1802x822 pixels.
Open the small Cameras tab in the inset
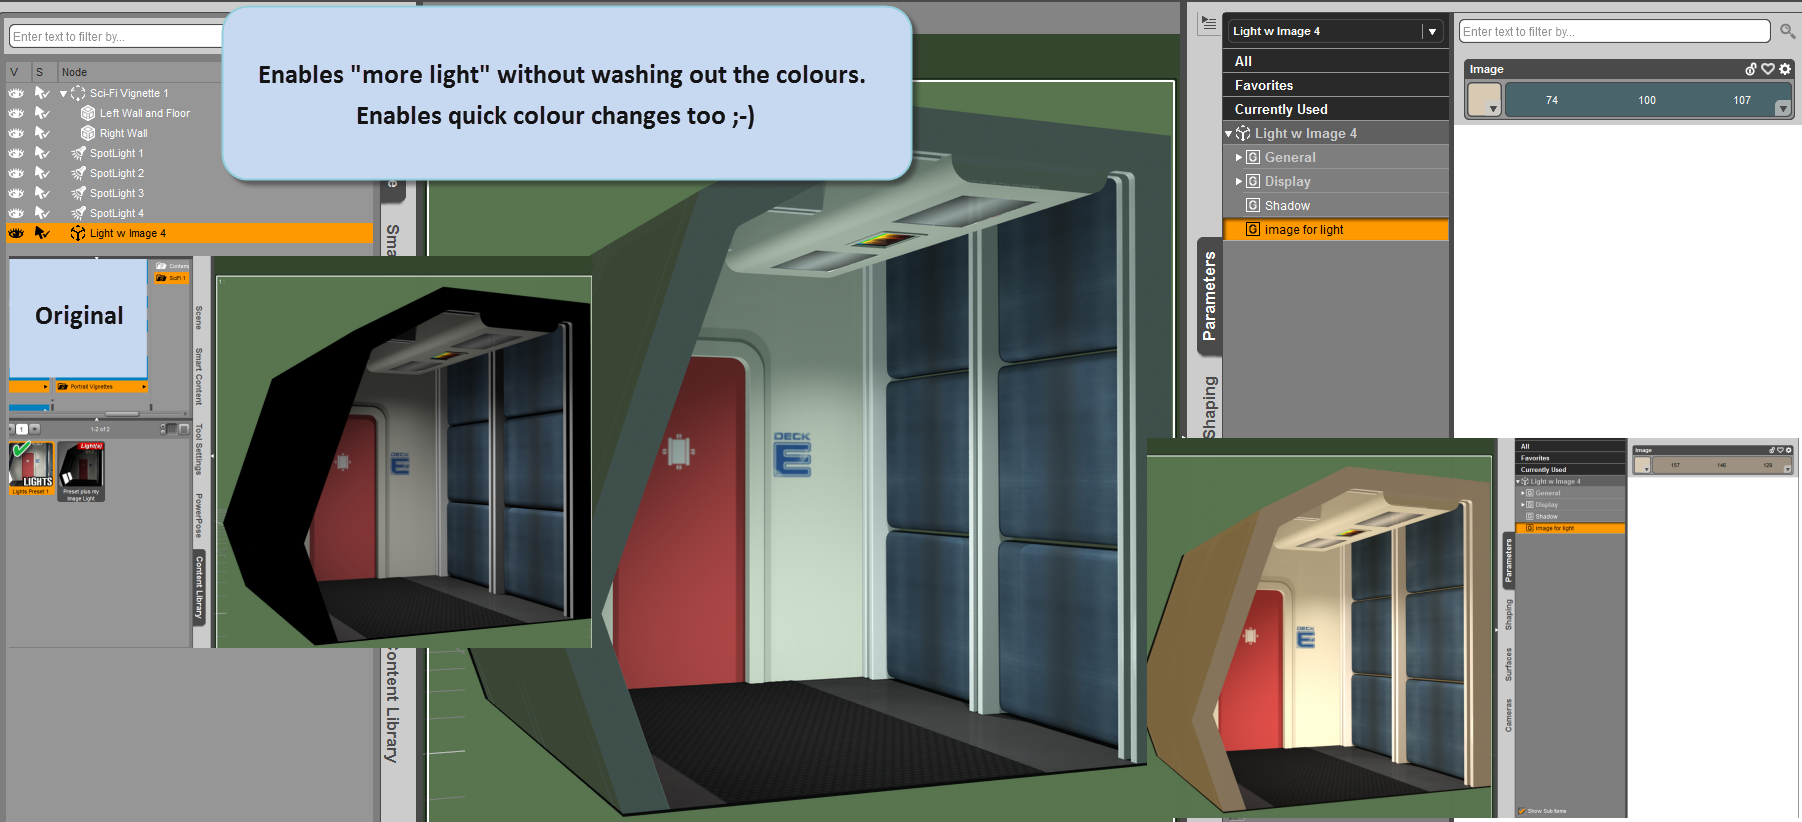[1509, 715]
